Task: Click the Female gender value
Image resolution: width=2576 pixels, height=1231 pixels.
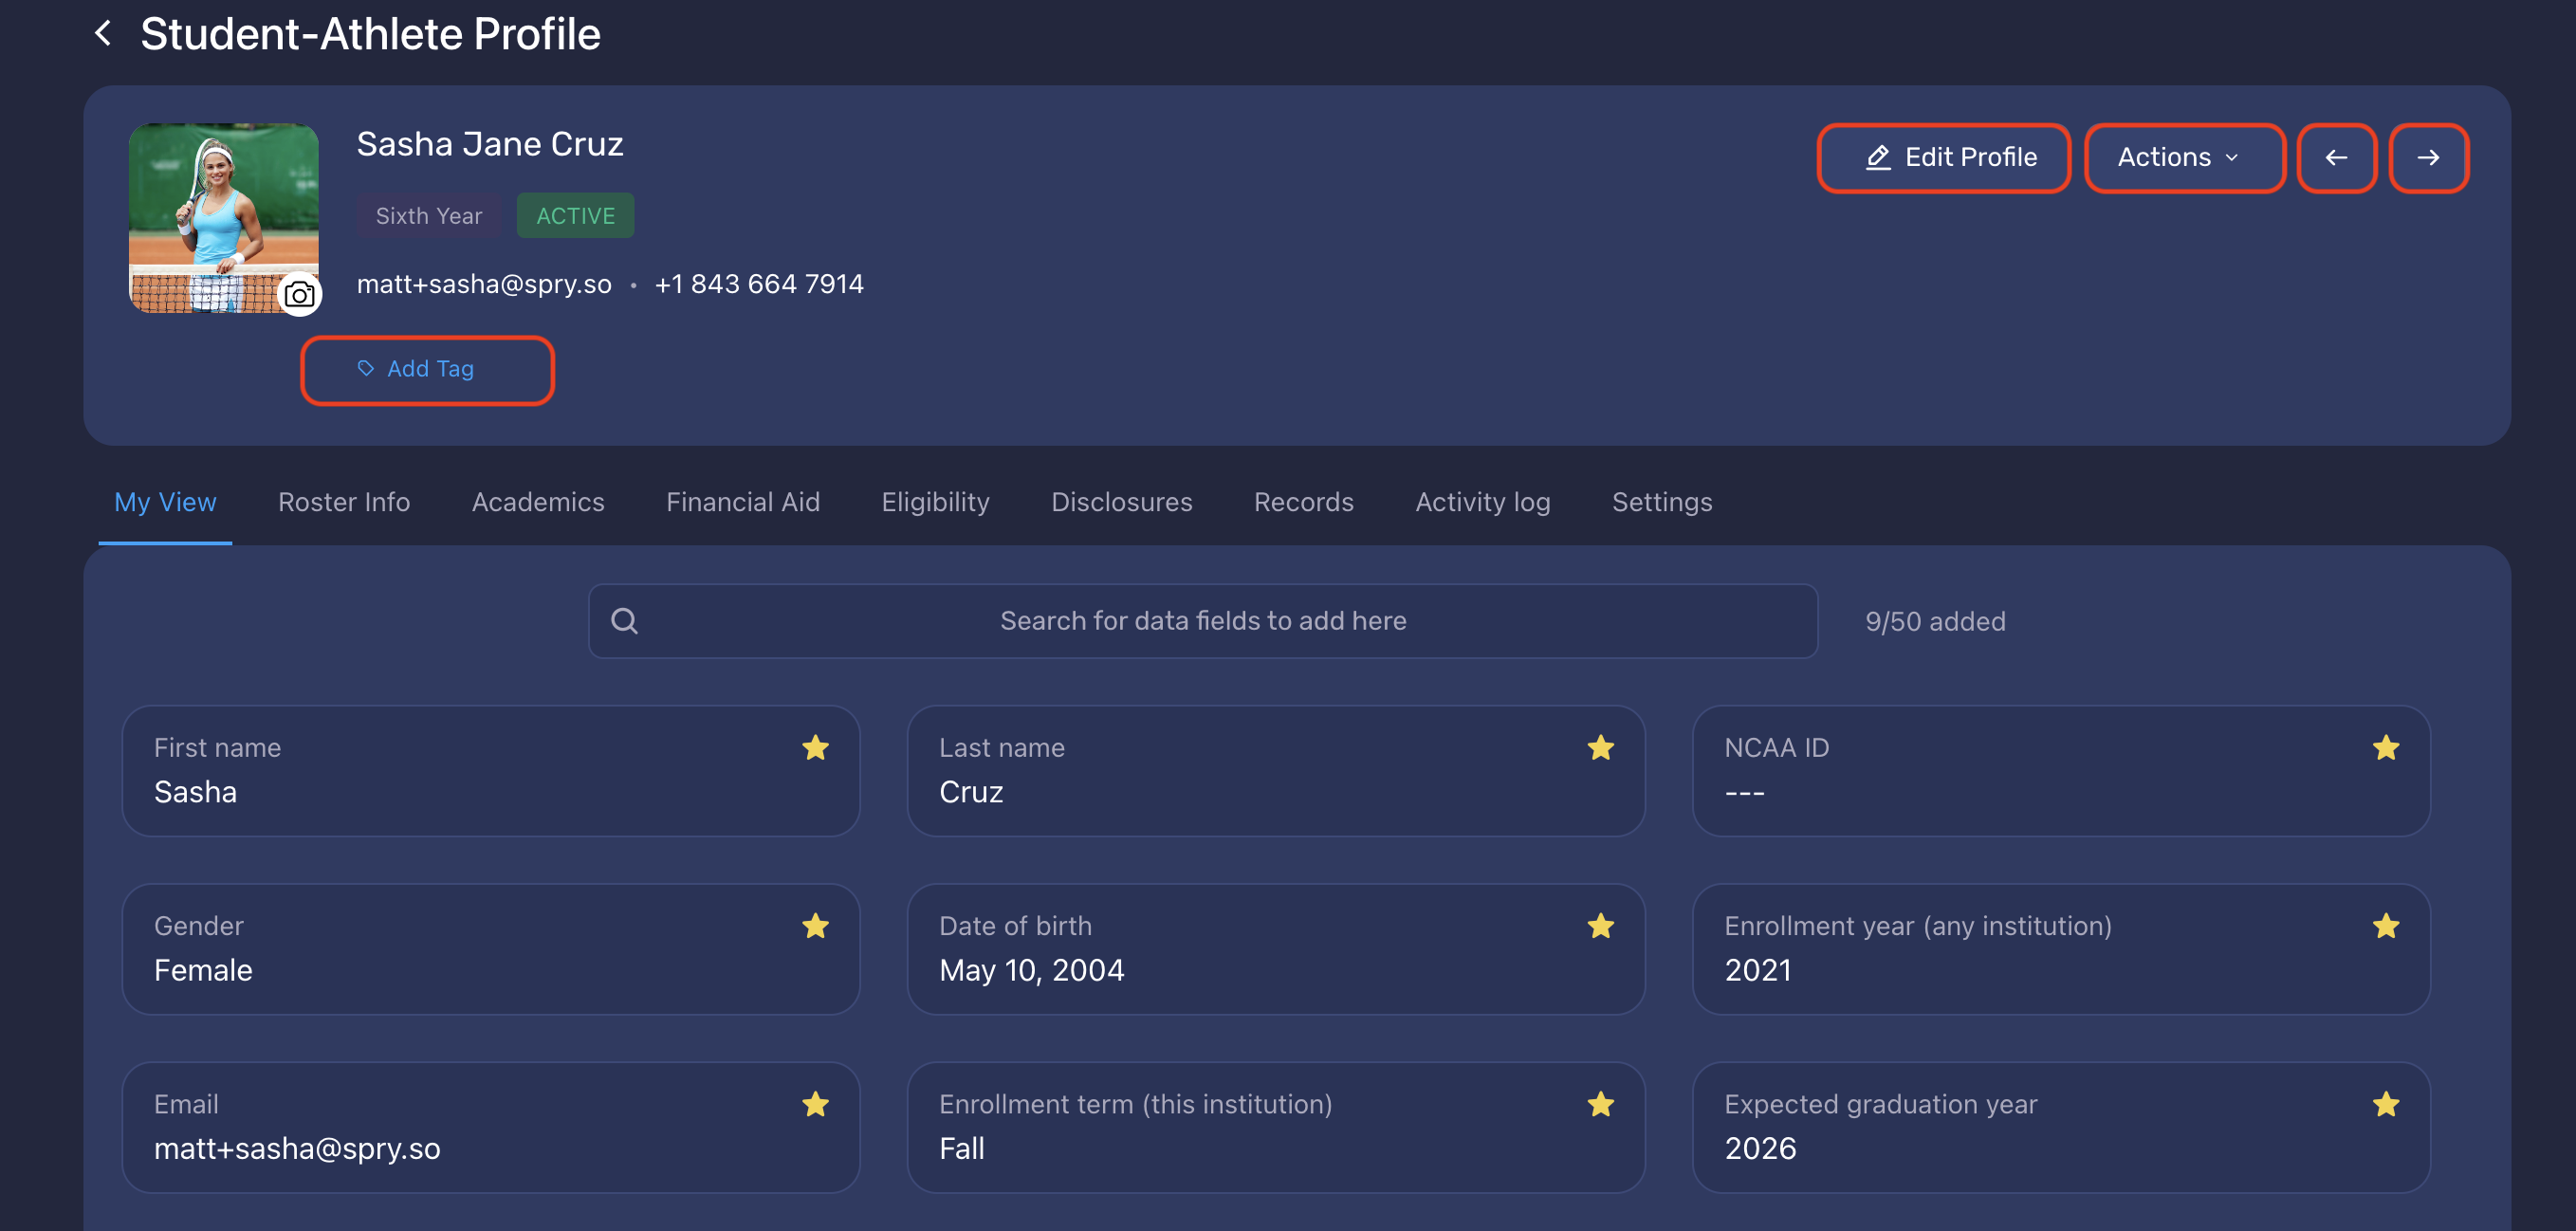Action: [x=203, y=970]
